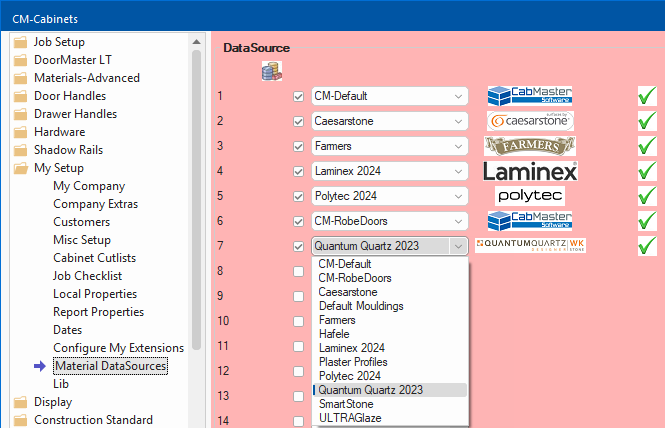Select ULTRAGlaze from the dropdown list
The height and width of the screenshot is (428, 665).
point(348,417)
